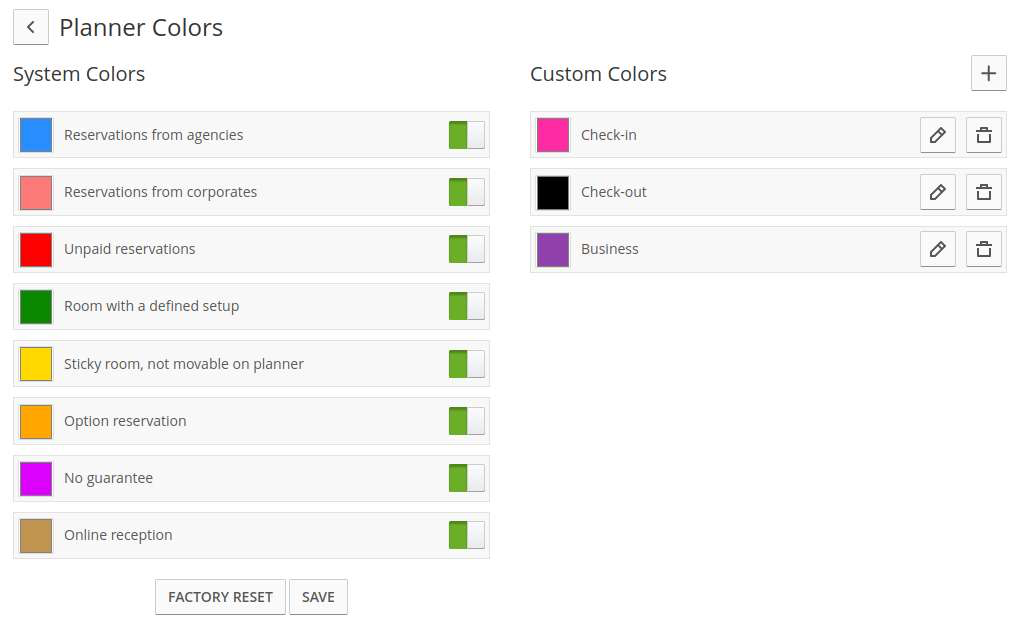This screenshot has width=1013, height=619.
Task: Toggle Room with a defined setup switch
Action: tap(466, 306)
